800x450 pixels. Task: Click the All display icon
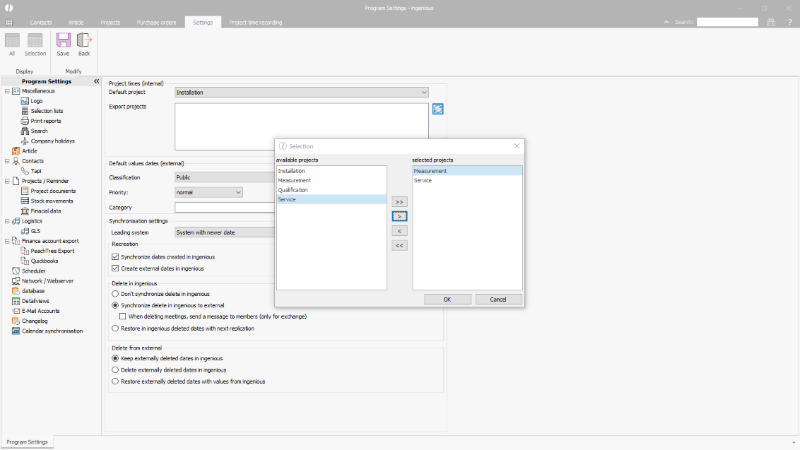coord(12,44)
